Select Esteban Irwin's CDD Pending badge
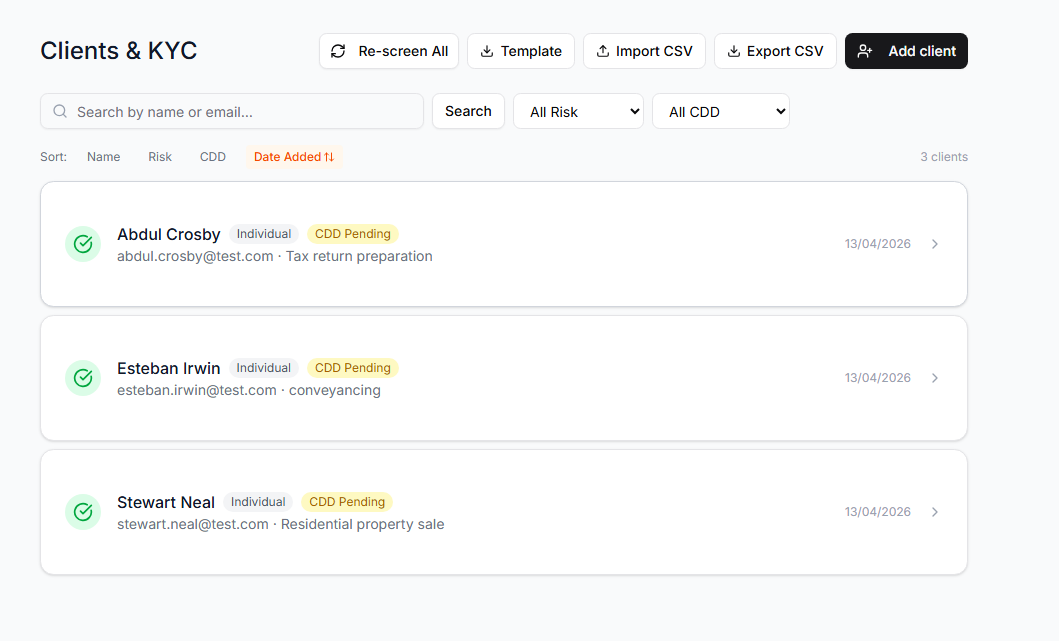 [x=352, y=368]
